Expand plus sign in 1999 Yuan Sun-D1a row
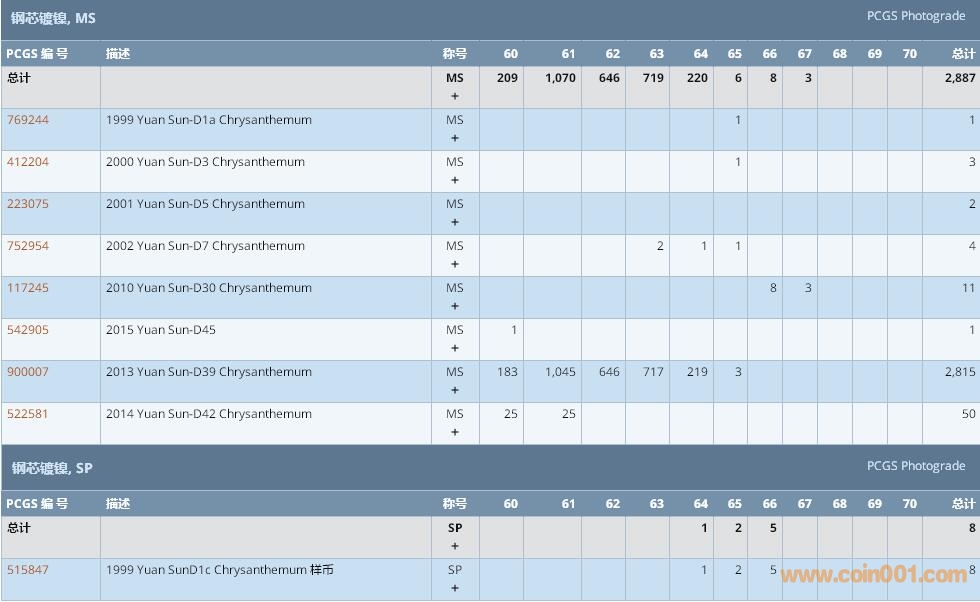 pos(455,139)
